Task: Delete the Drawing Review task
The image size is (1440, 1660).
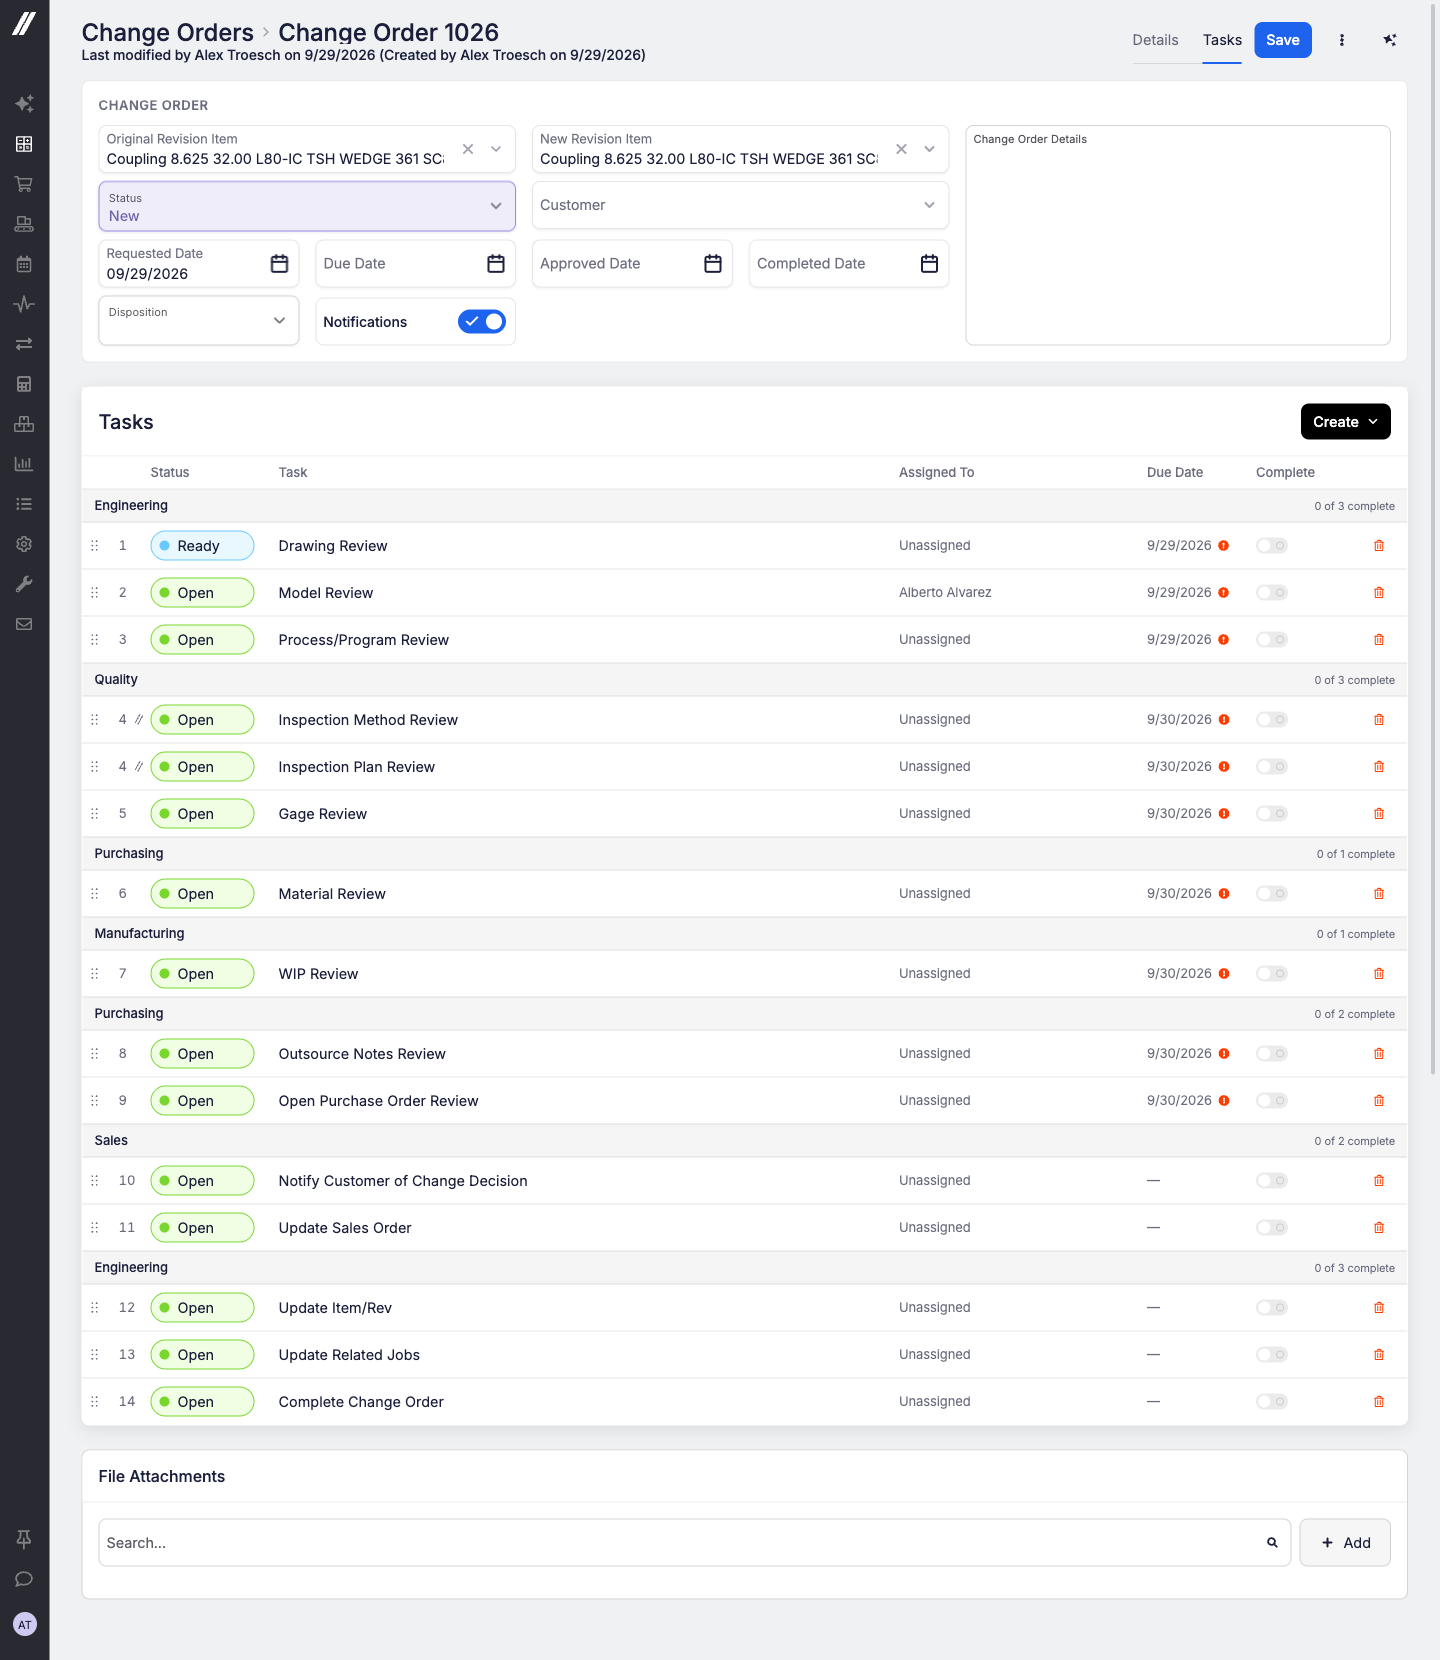Action: click(1379, 546)
